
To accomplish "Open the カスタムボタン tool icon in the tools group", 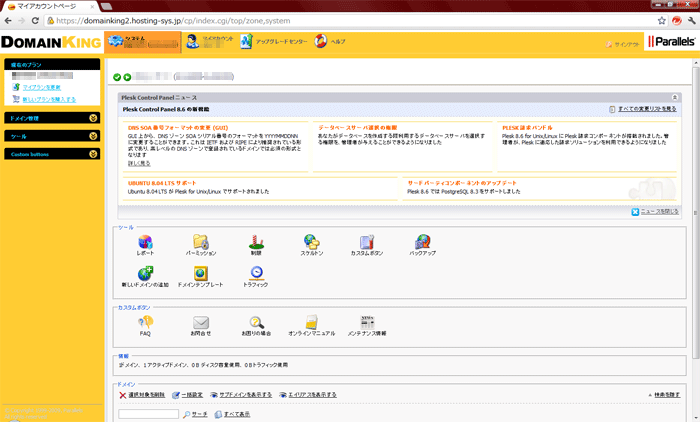I will 367,242.
